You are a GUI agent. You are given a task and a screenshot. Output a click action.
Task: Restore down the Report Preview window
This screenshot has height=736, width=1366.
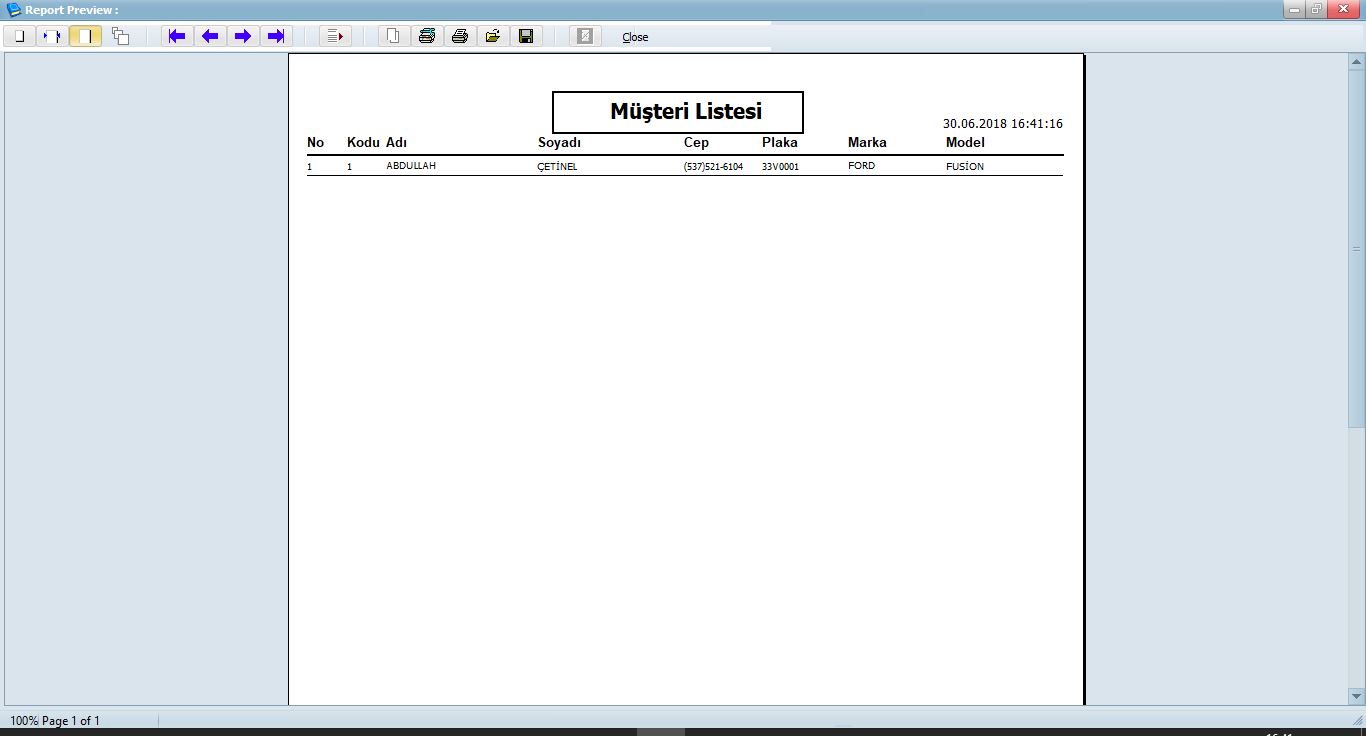1317,9
